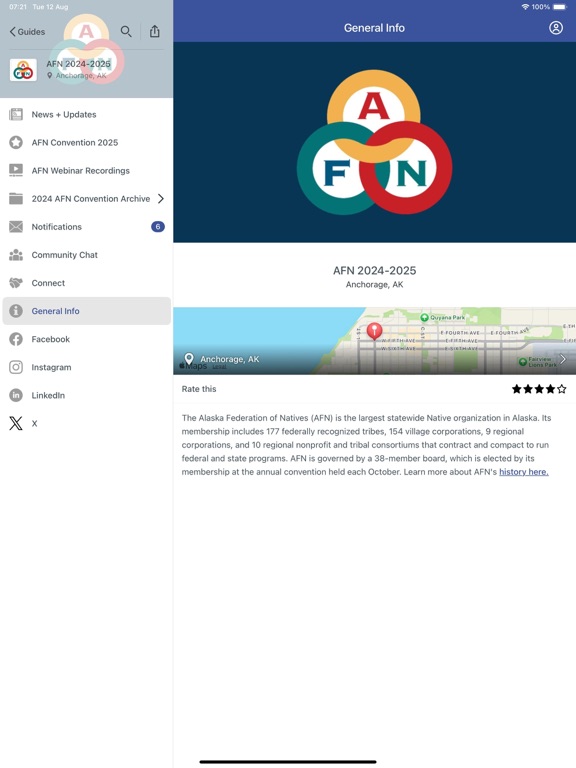
Task: Expand the map with right chevron
Action: pyautogui.click(x=562, y=360)
